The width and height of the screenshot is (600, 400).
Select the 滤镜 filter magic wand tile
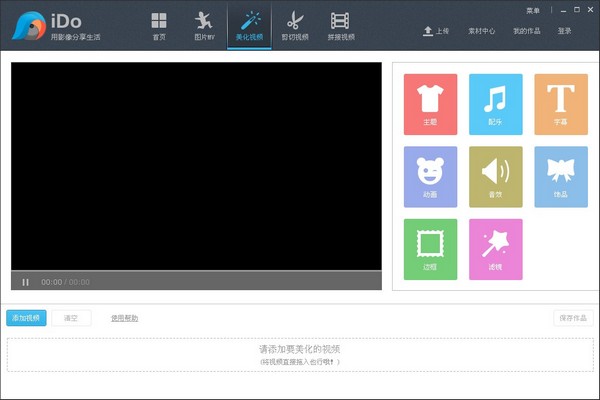pos(495,249)
